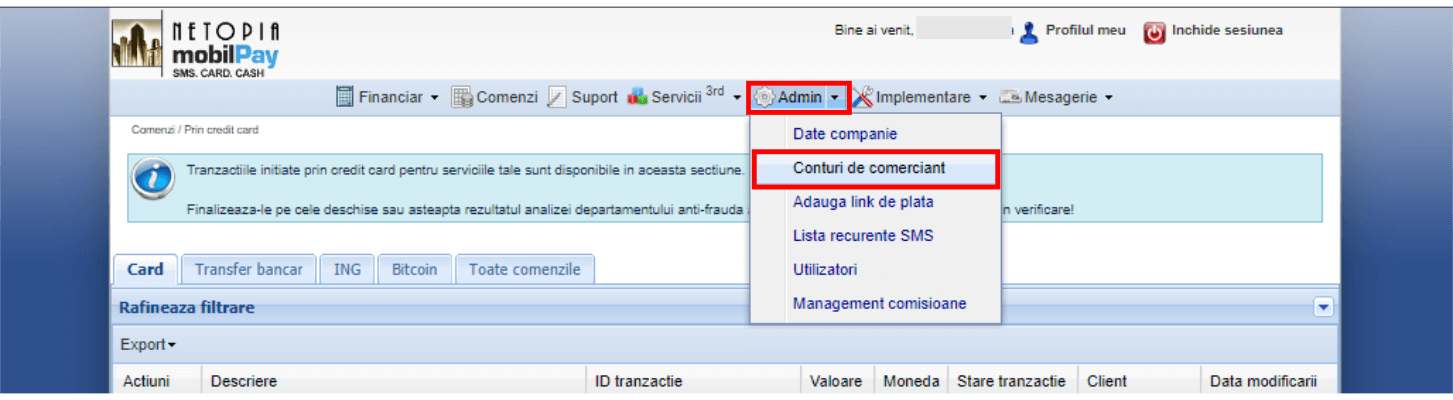Click the Comenzi menu icon
The image size is (1453, 400).
[x=462, y=97]
